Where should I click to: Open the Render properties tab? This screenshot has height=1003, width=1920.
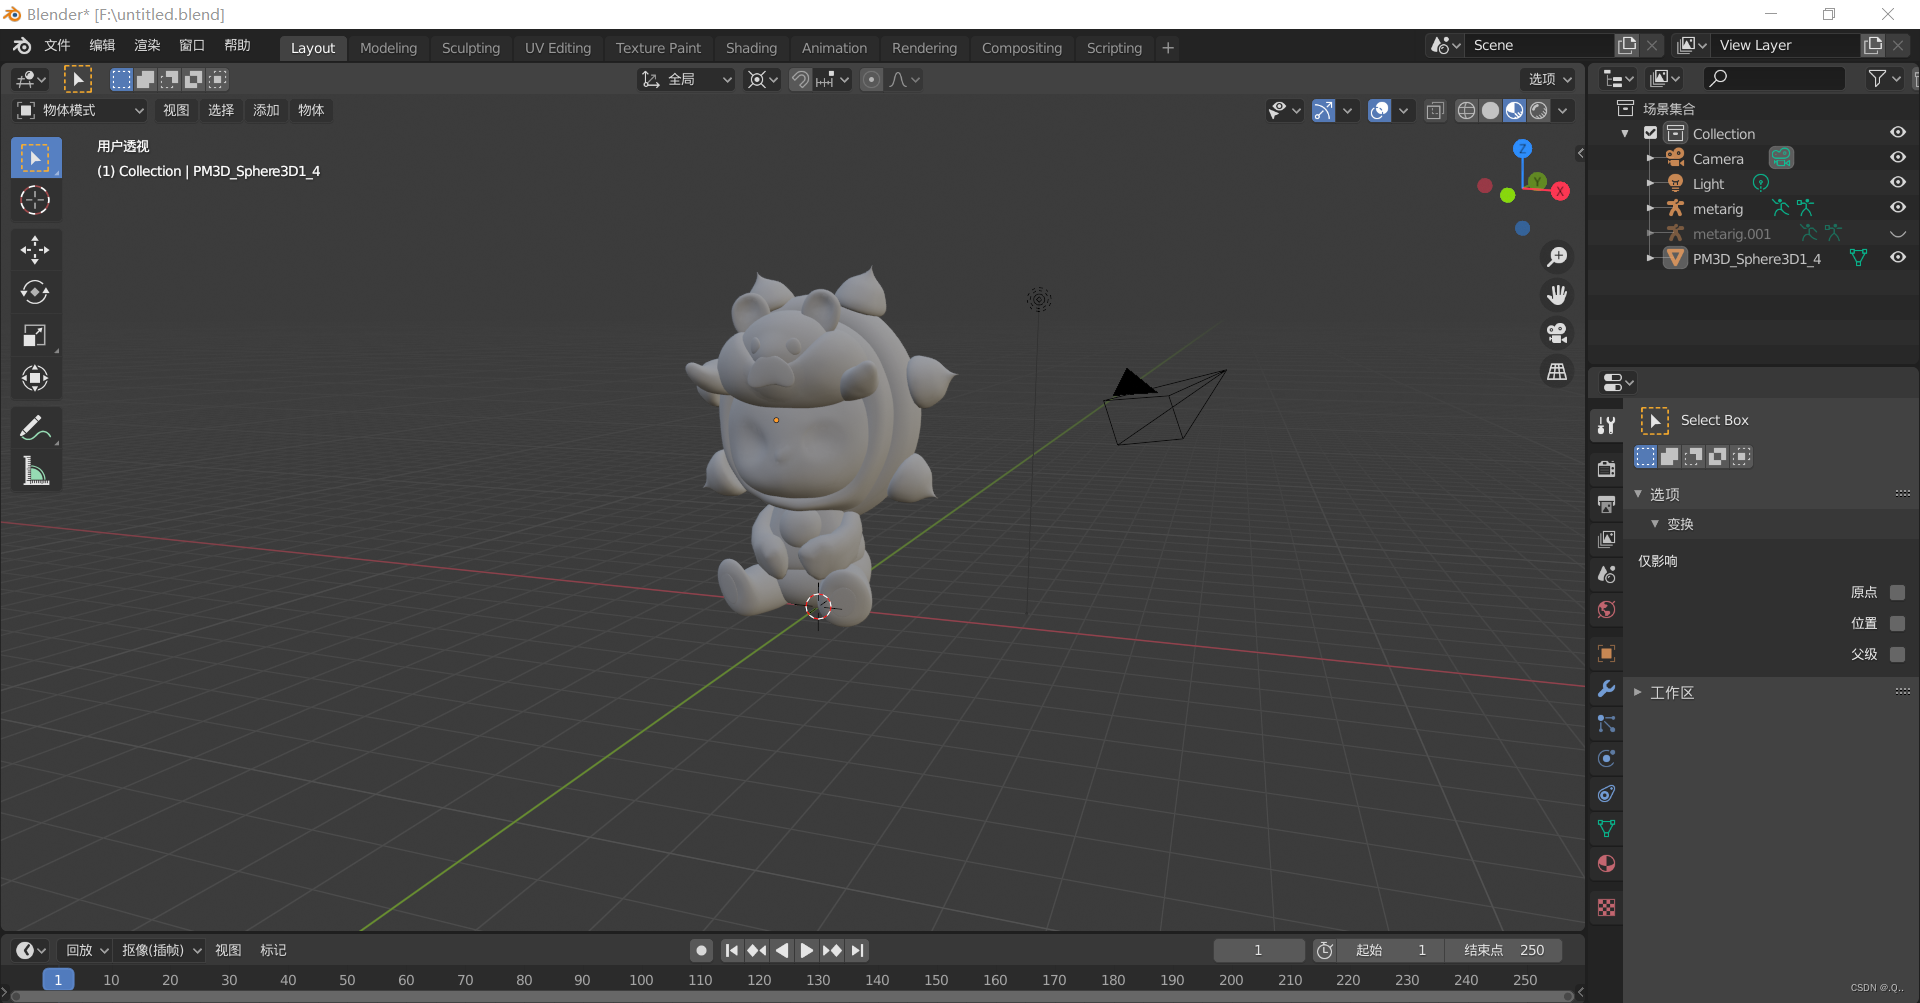[x=1606, y=468]
